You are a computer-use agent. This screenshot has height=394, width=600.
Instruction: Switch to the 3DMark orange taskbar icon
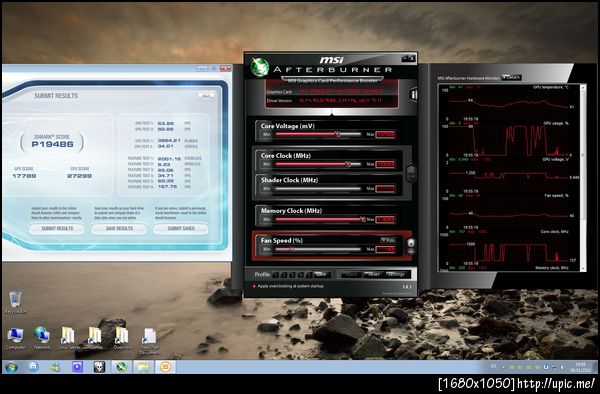tap(165, 367)
